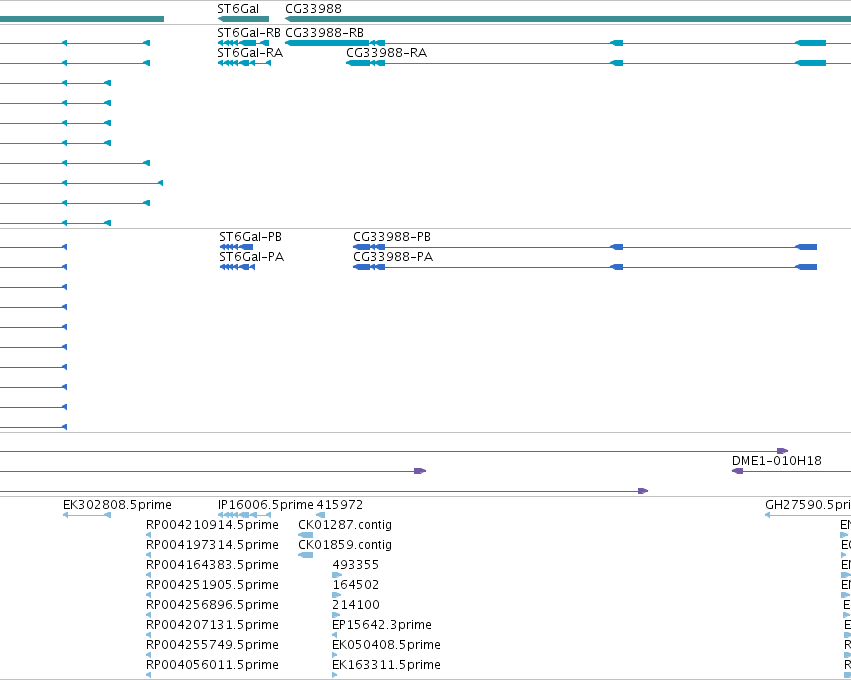Viewport: 851px width, 680px height.
Task: Click the CK01859.contig feature block
Action: click(x=306, y=555)
